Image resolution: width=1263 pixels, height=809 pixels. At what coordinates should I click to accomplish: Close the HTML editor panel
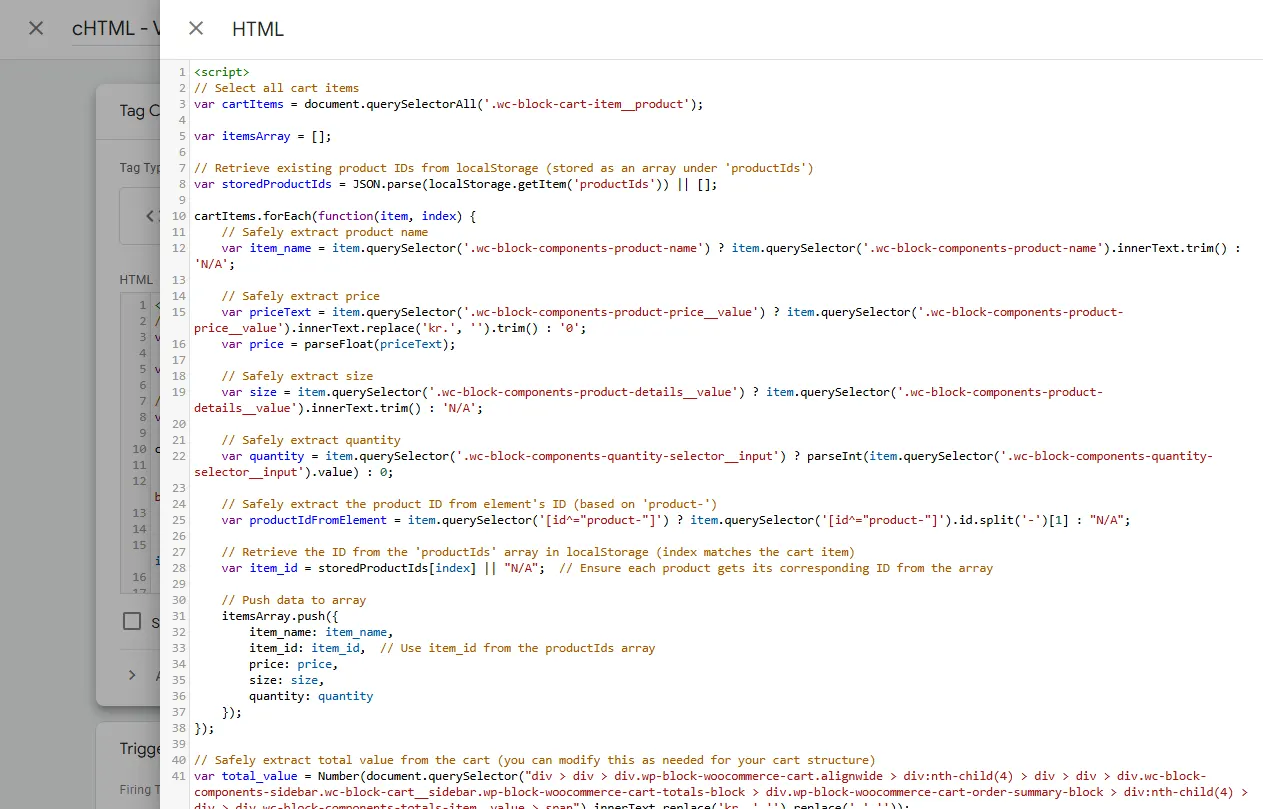coord(196,29)
